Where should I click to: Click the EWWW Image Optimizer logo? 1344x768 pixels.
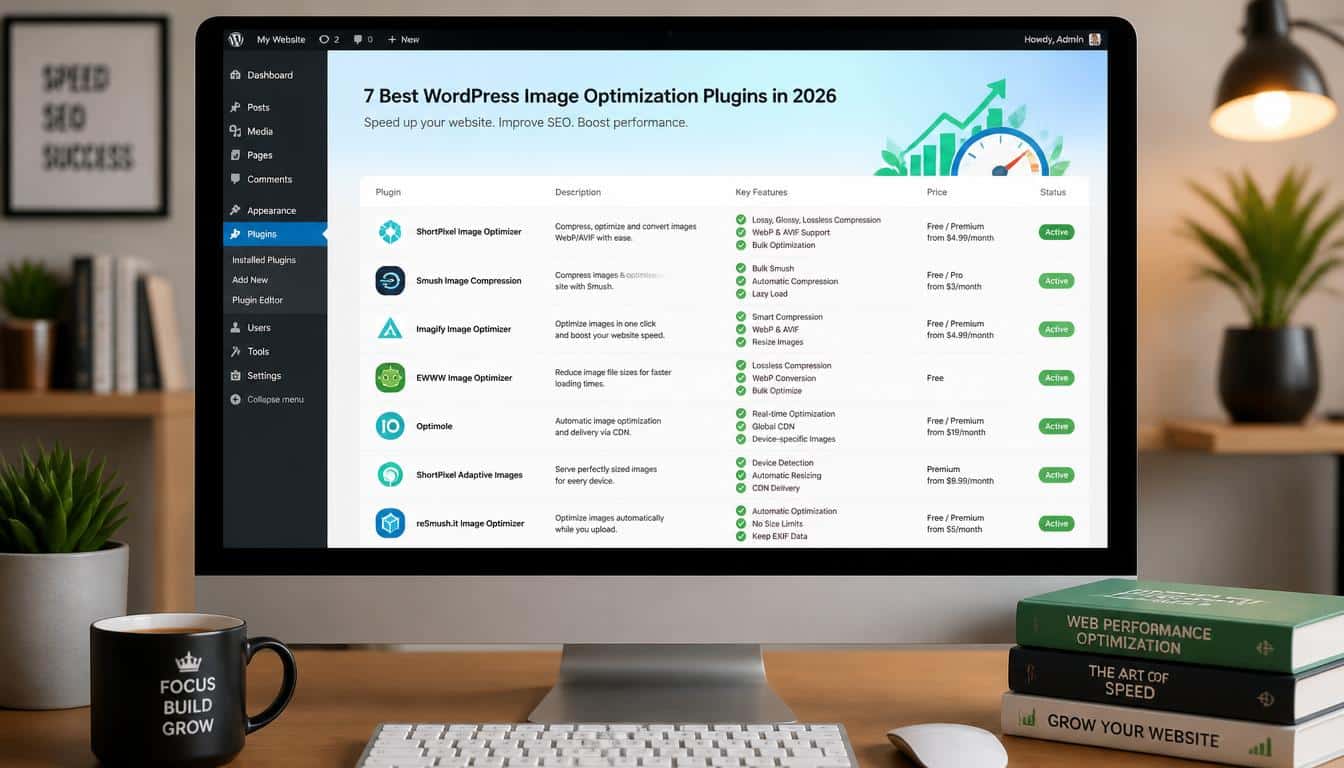coord(390,377)
